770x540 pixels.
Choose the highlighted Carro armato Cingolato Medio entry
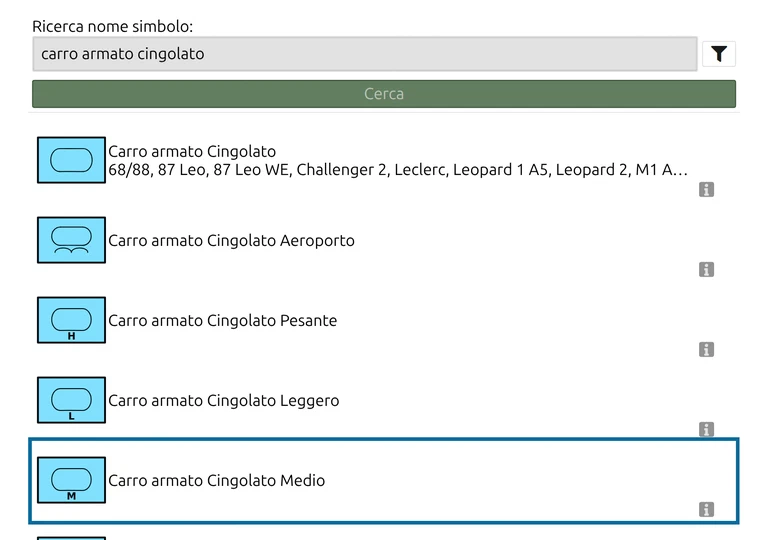point(384,481)
